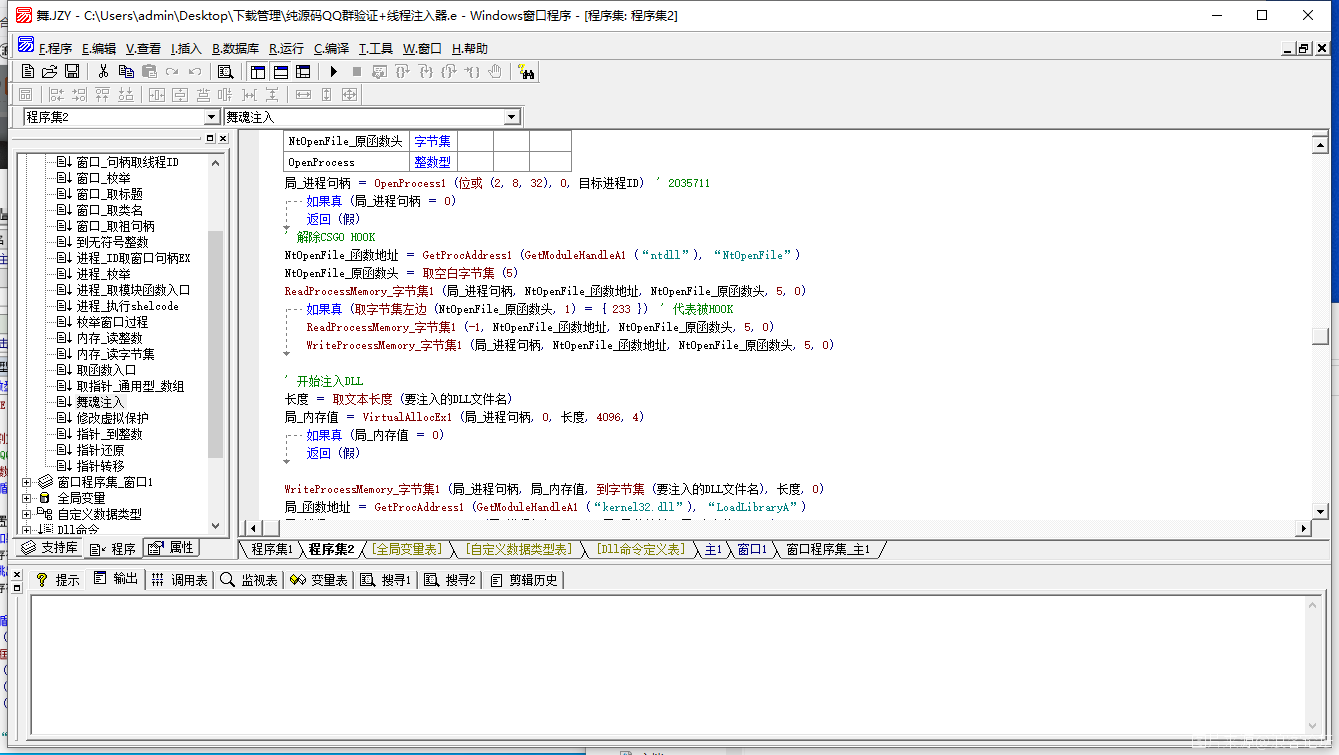Open the 提示 output panel tab

pyautogui.click(x=58, y=579)
